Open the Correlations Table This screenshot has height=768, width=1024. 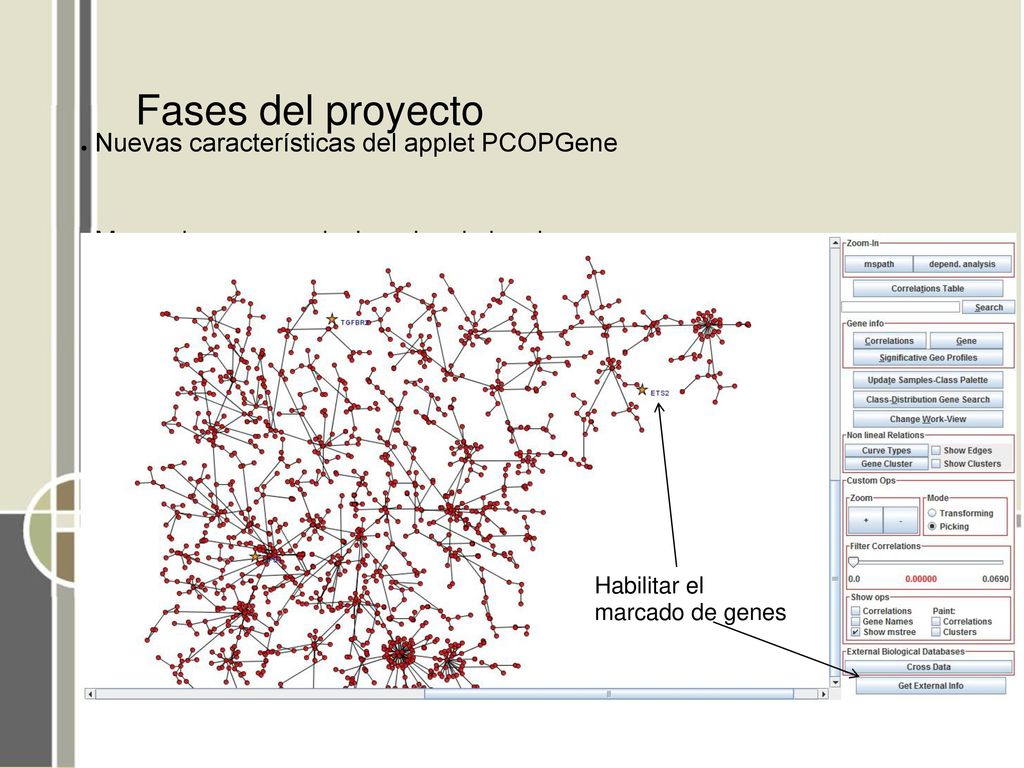927,288
